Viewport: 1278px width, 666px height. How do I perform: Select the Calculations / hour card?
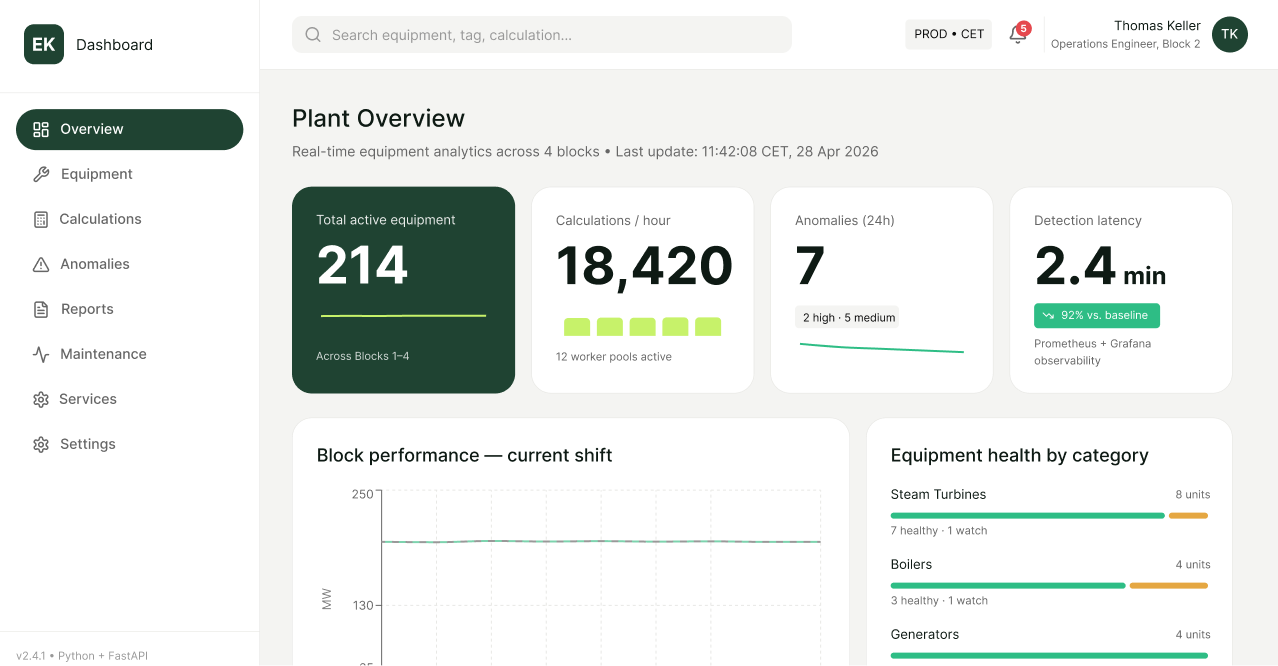click(x=642, y=290)
